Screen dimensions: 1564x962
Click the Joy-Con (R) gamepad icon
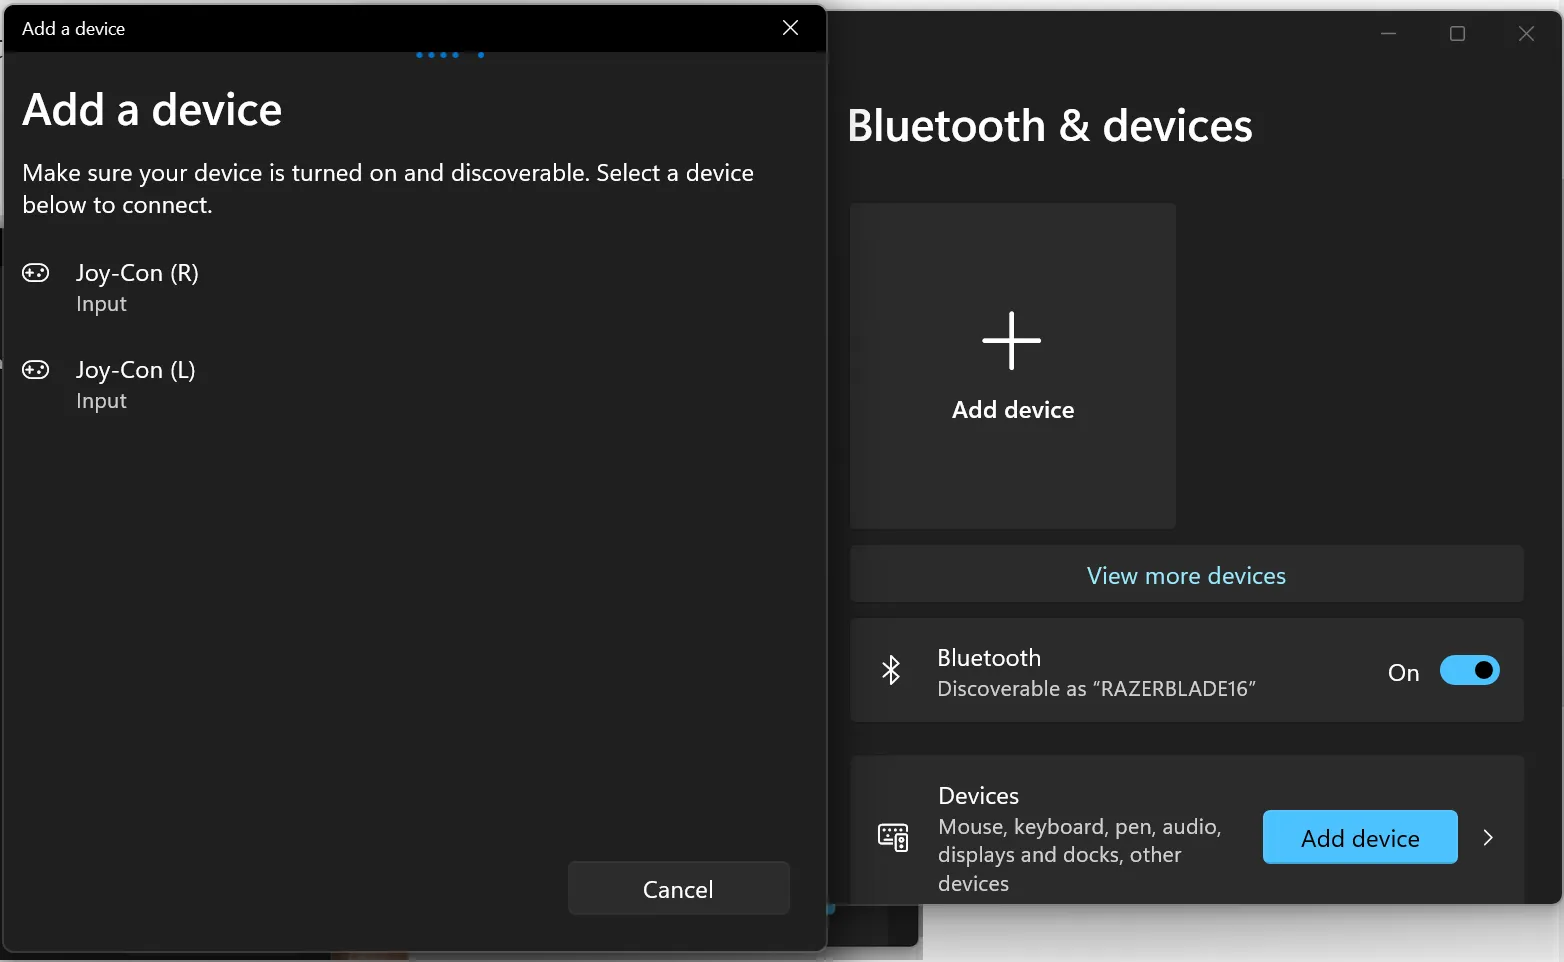coord(36,273)
